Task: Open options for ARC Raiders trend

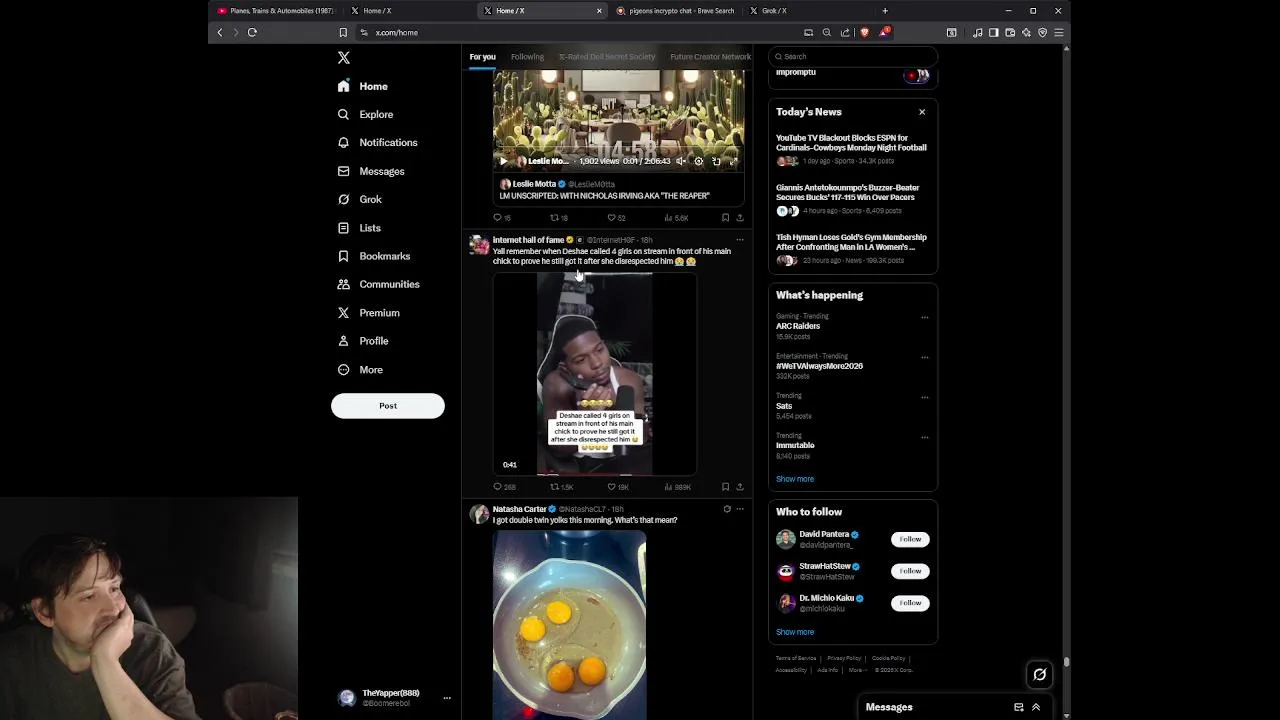Action: coord(924,317)
